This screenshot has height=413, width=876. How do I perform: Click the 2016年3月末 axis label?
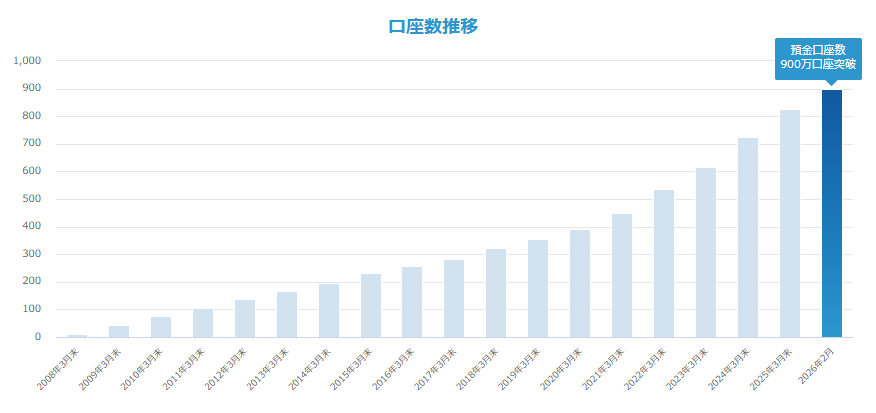tap(394, 369)
